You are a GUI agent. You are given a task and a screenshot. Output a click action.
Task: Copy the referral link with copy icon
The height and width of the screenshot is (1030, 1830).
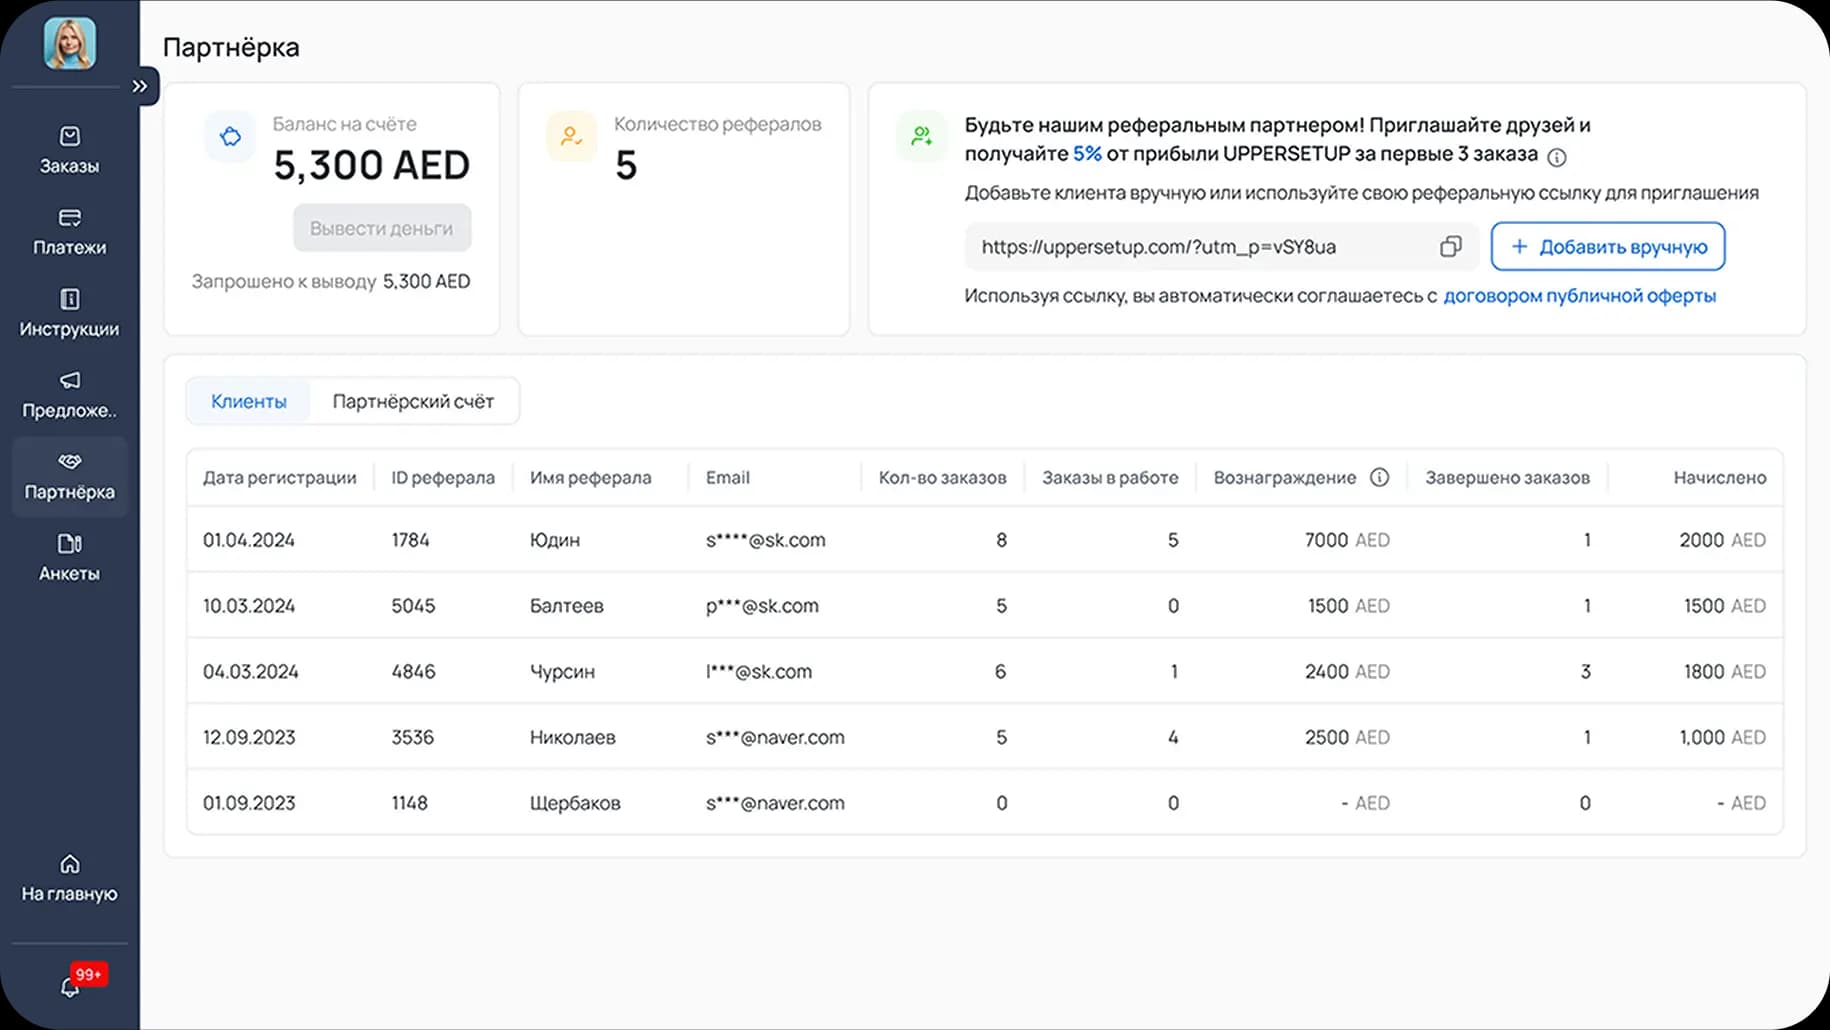1450,247
